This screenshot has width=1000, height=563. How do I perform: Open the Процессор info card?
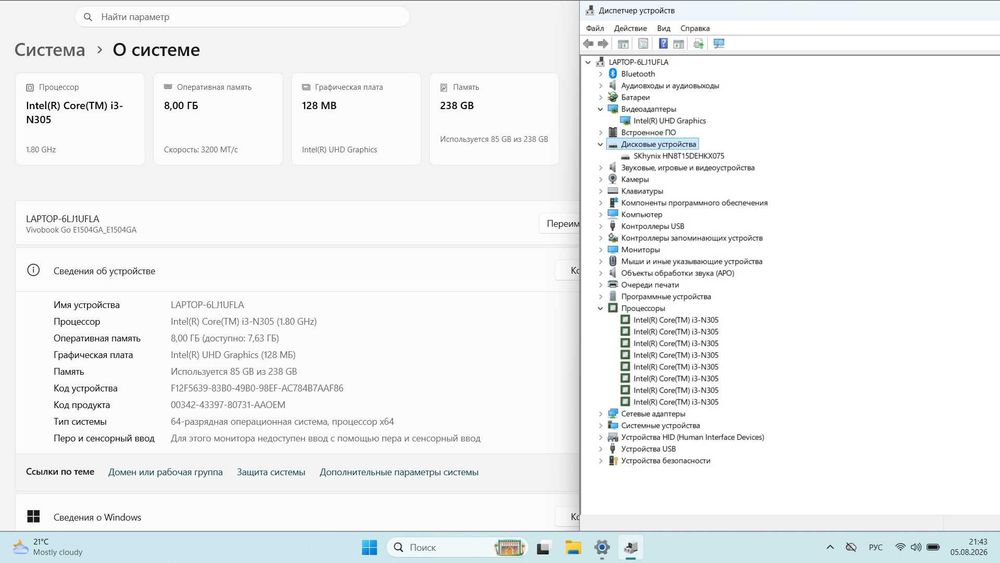(80, 119)
